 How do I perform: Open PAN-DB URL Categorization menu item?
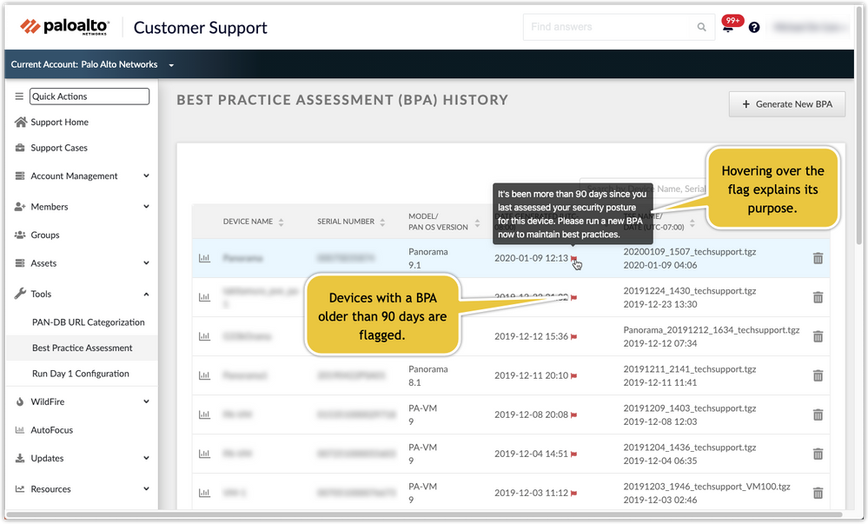coord(88,322)
